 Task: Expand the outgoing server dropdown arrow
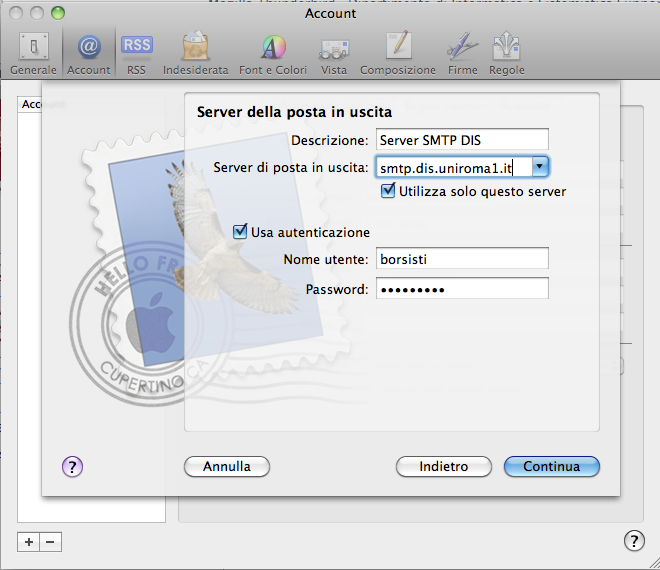pos(540,167)
